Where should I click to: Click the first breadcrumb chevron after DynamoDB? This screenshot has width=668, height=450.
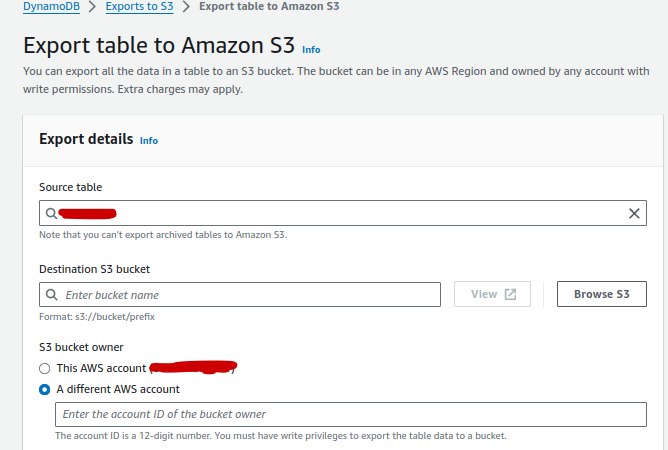[x=92, y=6]
